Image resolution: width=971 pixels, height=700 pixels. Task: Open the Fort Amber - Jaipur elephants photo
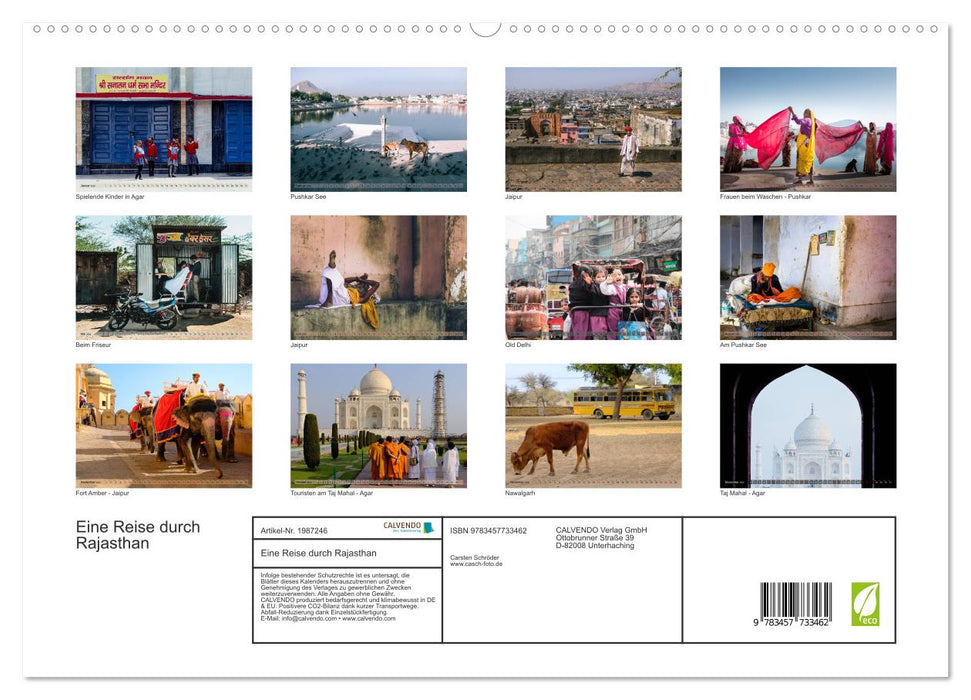(x=163, y=425)
